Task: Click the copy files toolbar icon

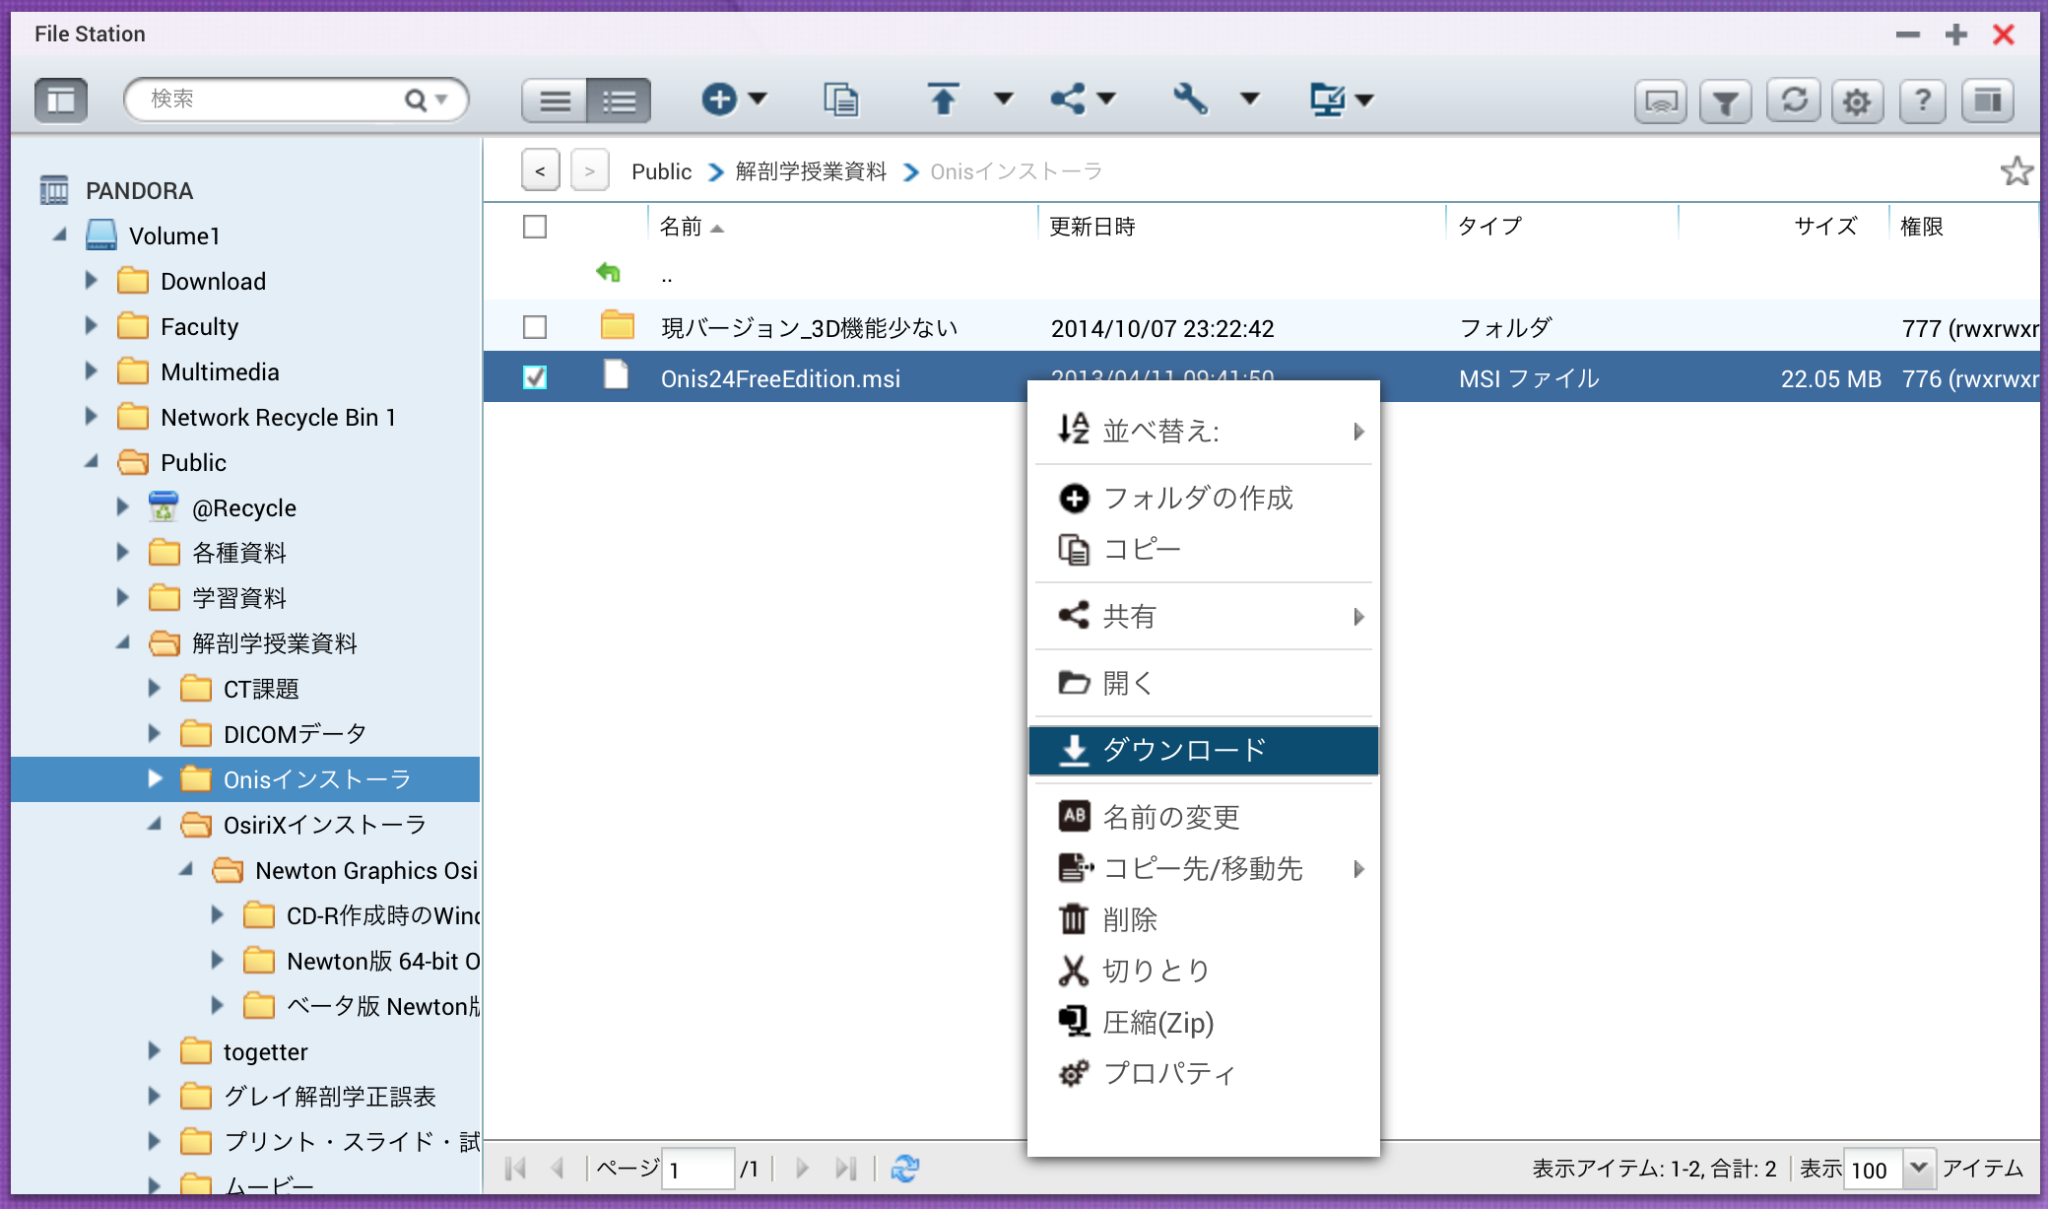Action: click(x=841, y=99)
